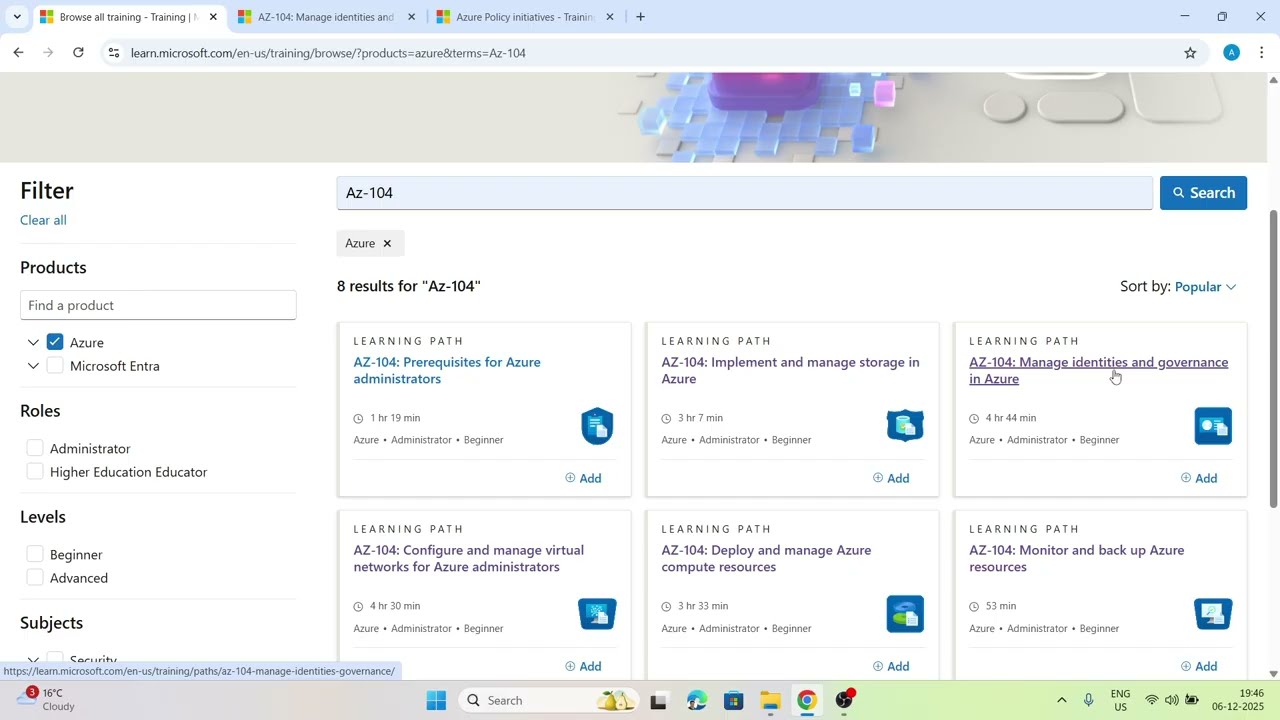Open the Chrome three-dot menu

click(1261, 53)
